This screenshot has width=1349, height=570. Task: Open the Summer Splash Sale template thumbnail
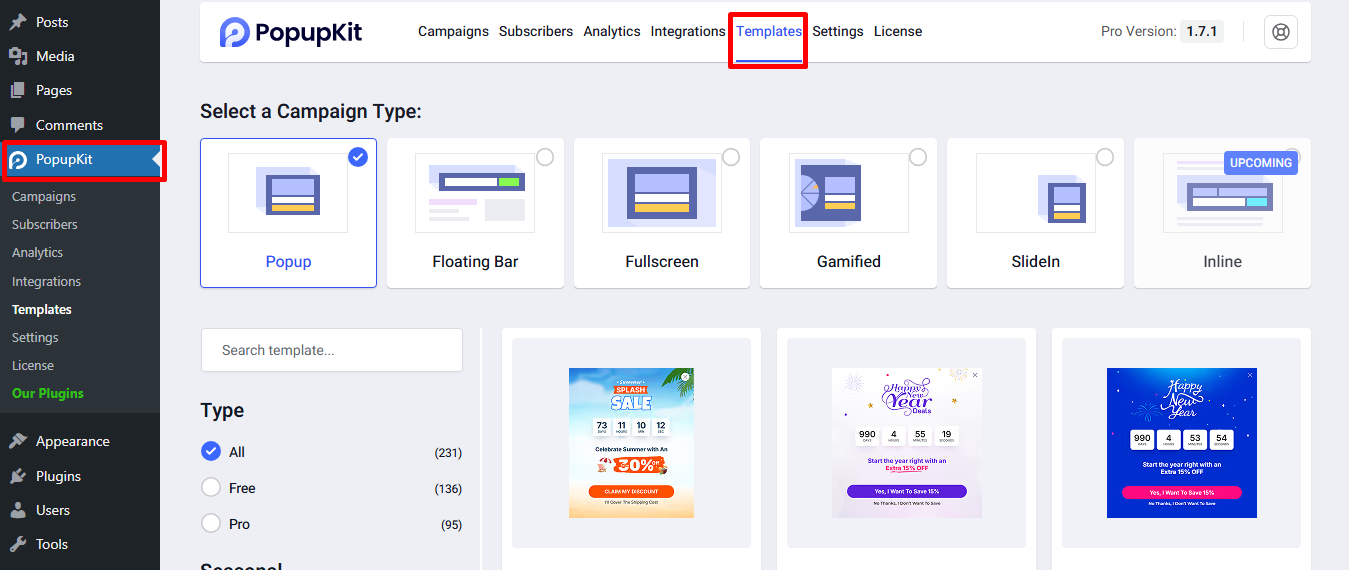pos(631,443)
